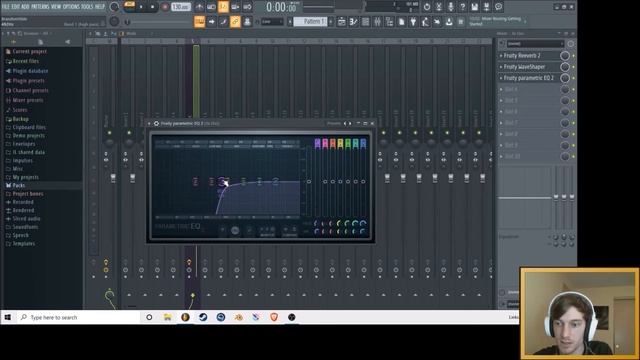Open the OPTIONS menu
This screenshot has height=360, width=640.
click(x=71, y=7)
